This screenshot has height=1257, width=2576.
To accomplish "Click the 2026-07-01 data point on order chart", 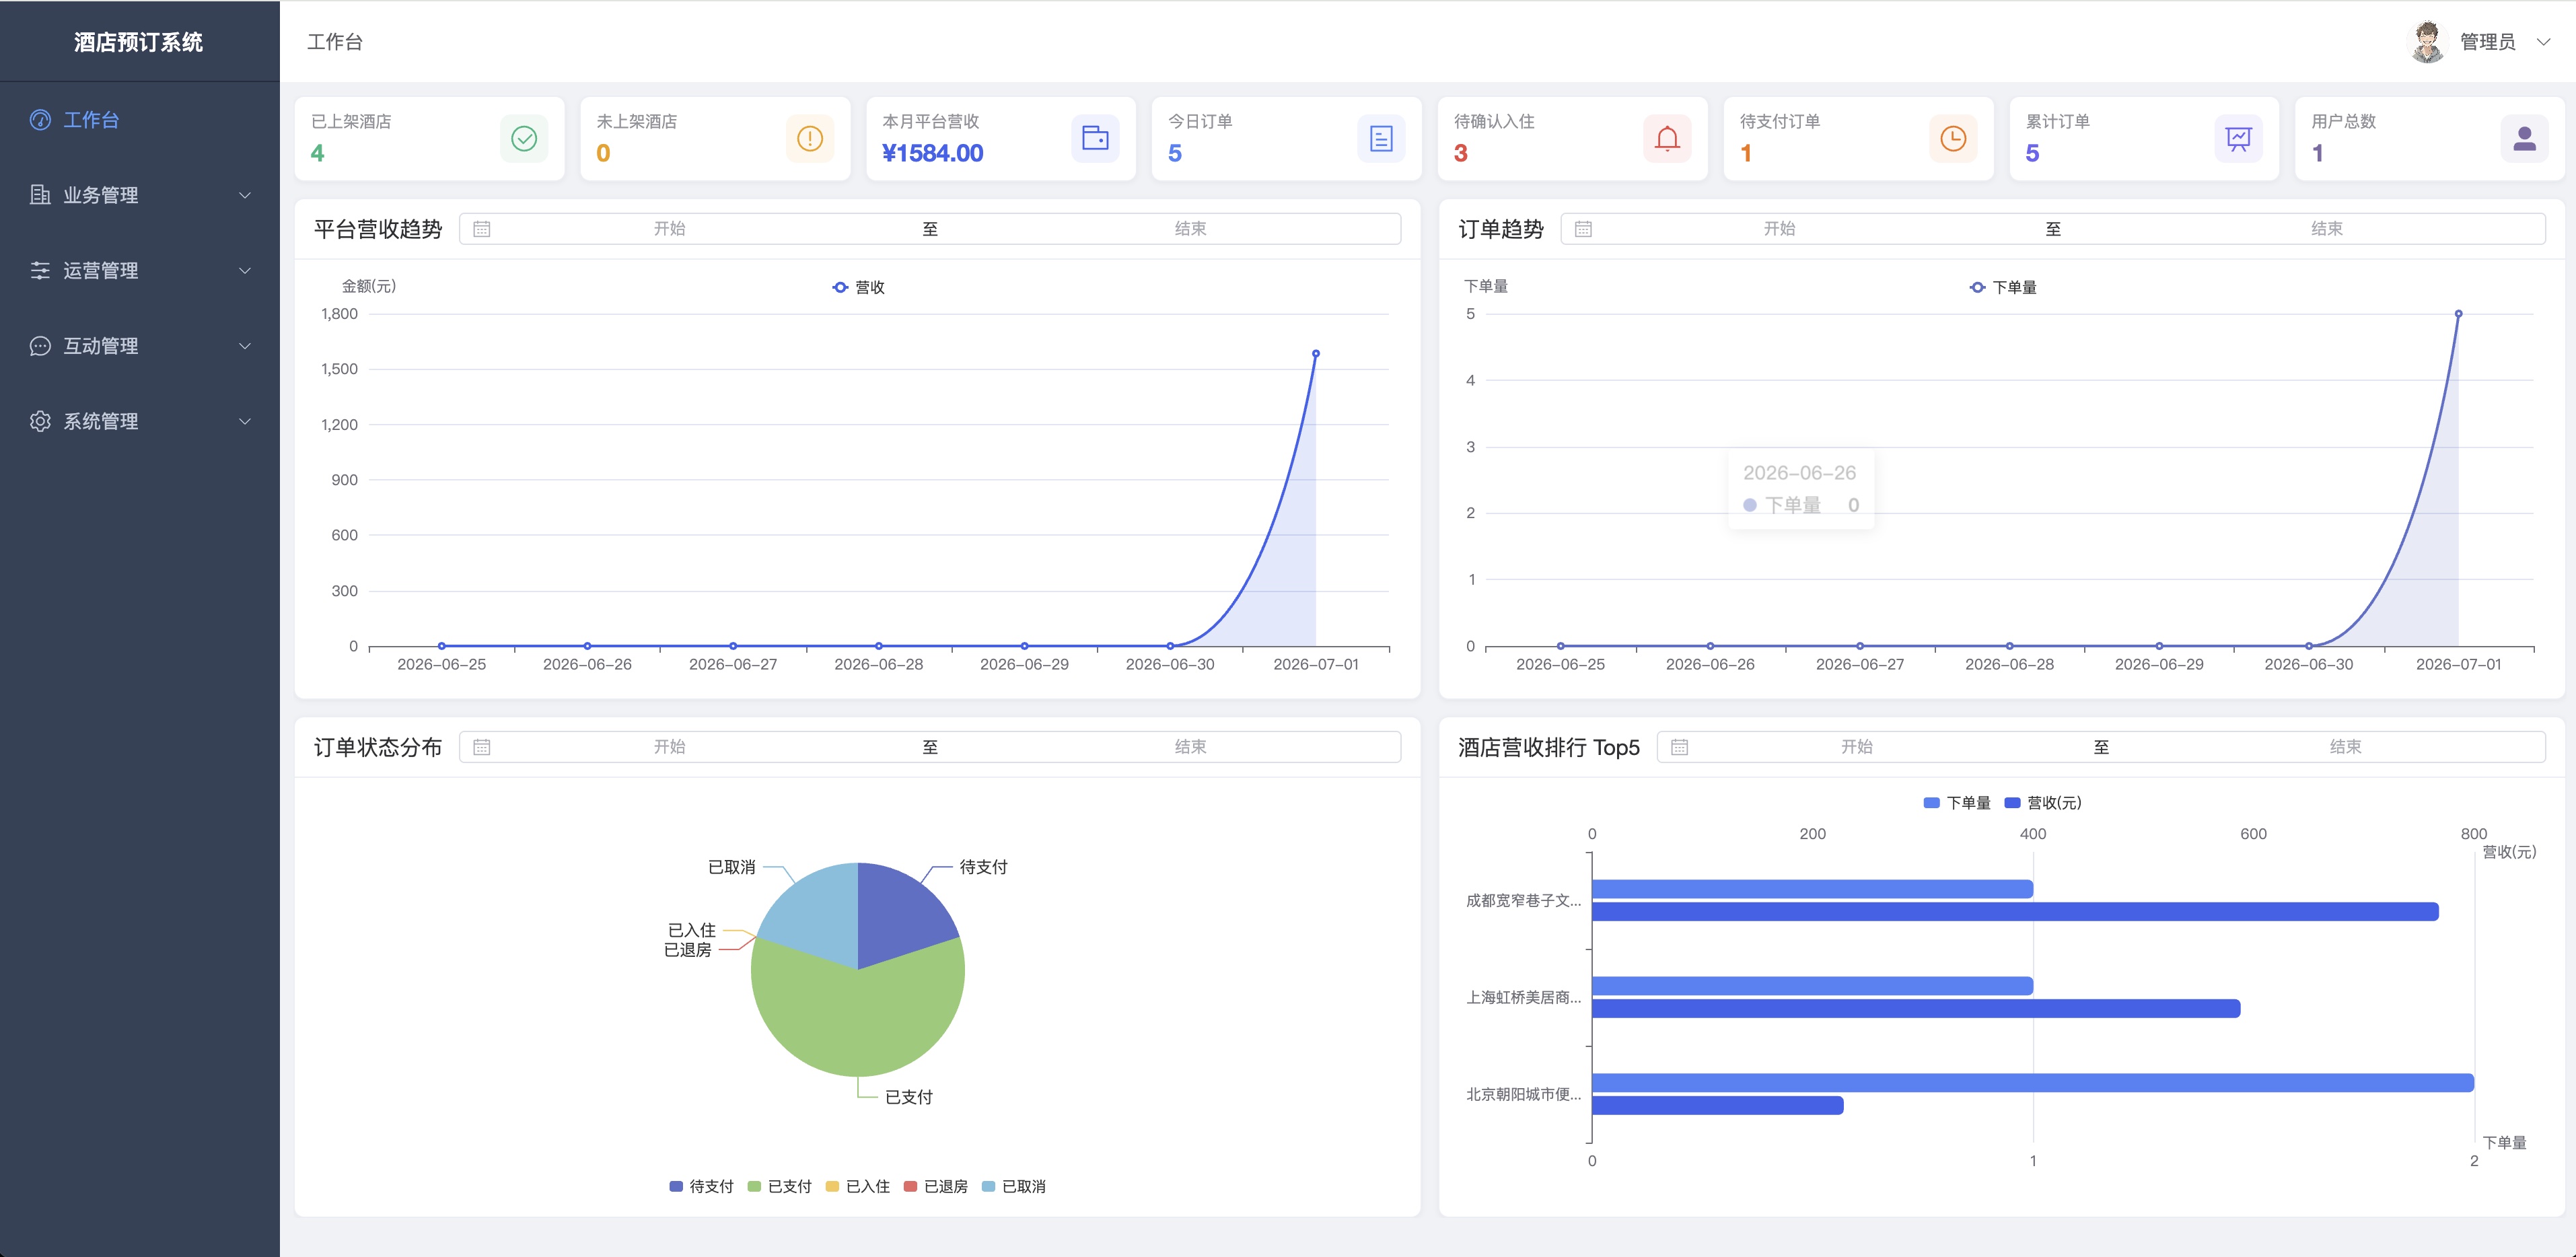I will 2458,314.
